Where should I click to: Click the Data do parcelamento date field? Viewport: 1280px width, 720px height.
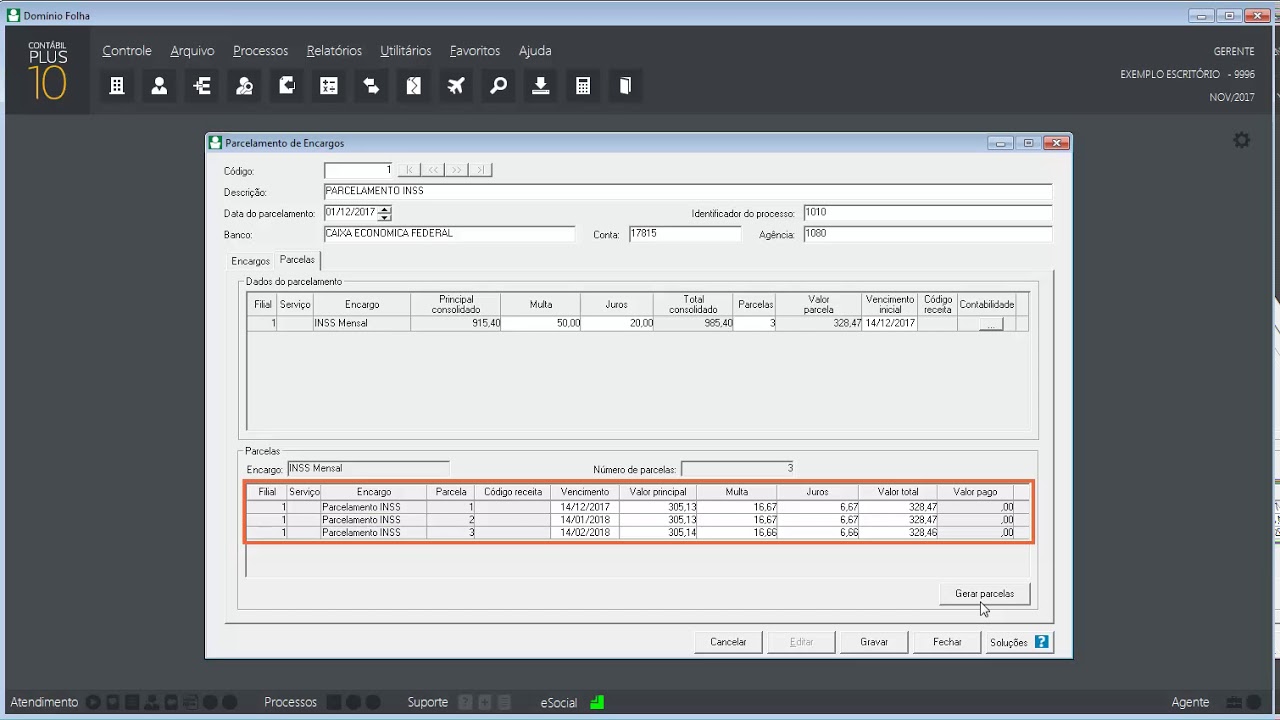click(x=351, y=213)
